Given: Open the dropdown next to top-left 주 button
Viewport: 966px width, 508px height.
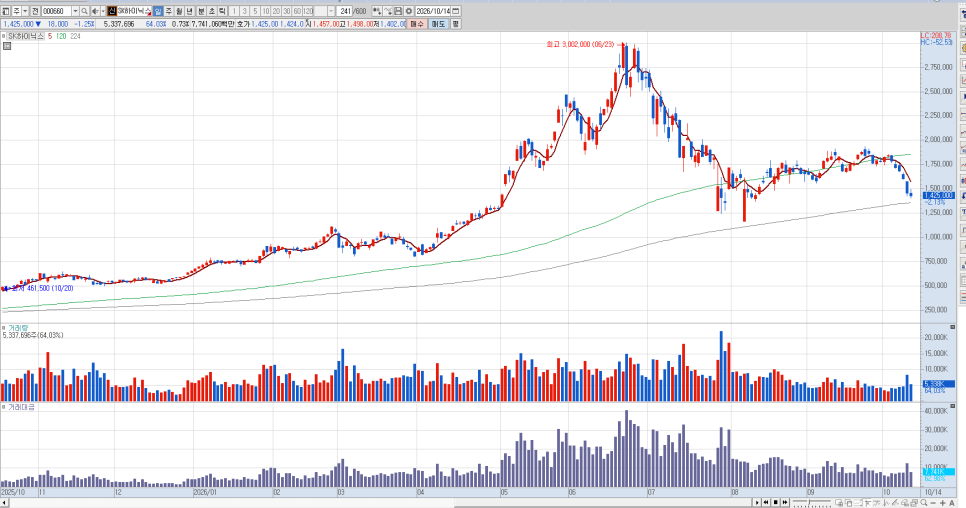Looking at the screenshot, I should pos(25,11).
